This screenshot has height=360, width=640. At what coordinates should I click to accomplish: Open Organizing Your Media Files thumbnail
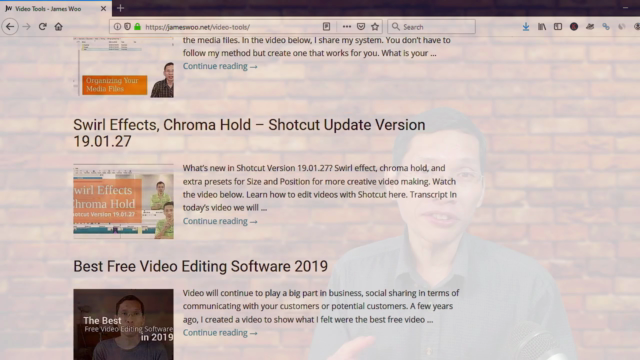click(x=123, y=67)
